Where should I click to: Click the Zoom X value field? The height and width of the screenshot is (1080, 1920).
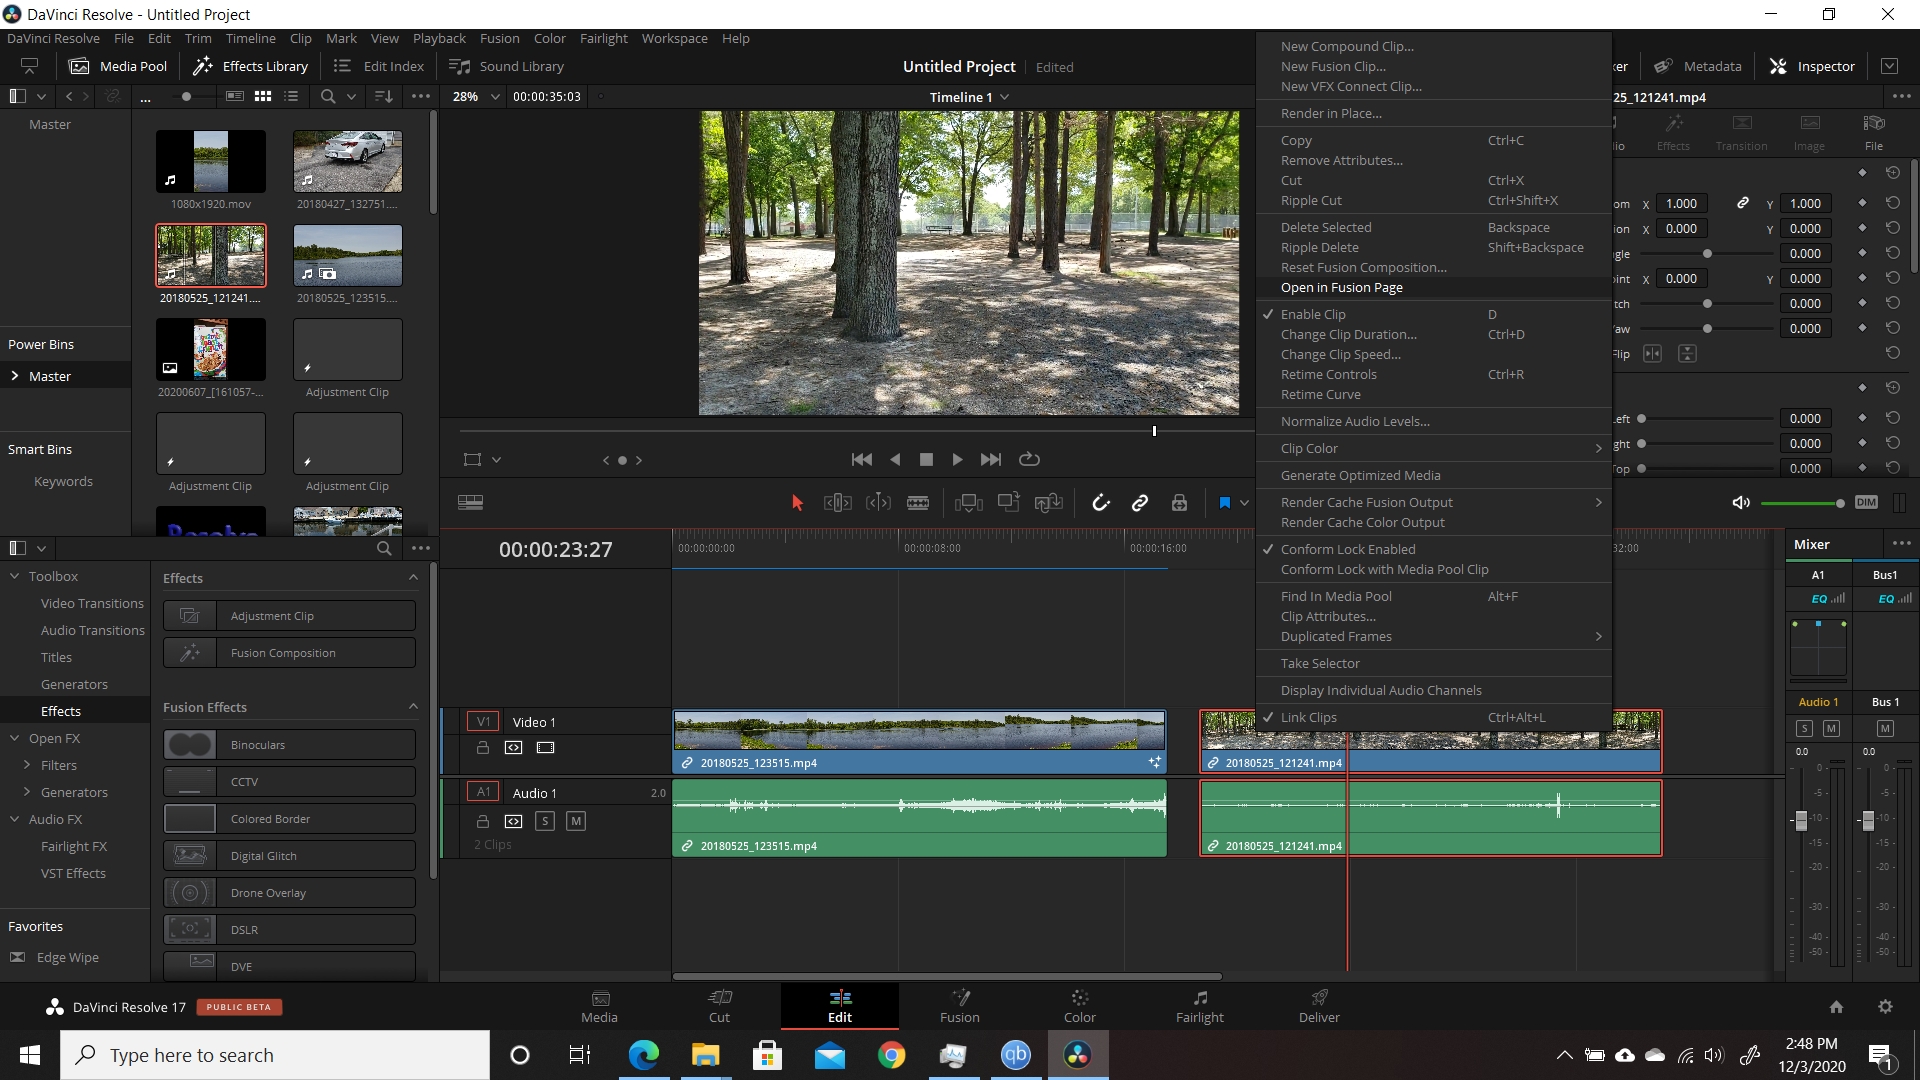1681,203
